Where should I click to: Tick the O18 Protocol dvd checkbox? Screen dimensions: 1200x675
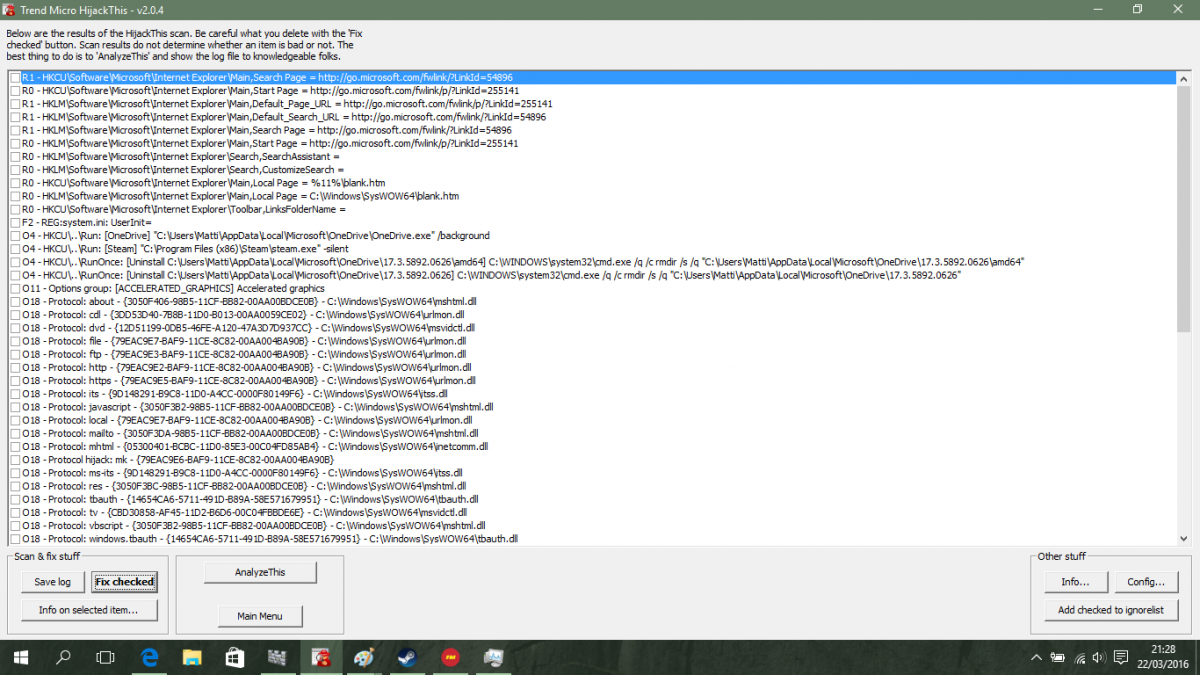pyautogui.click(x=14, y=328)
